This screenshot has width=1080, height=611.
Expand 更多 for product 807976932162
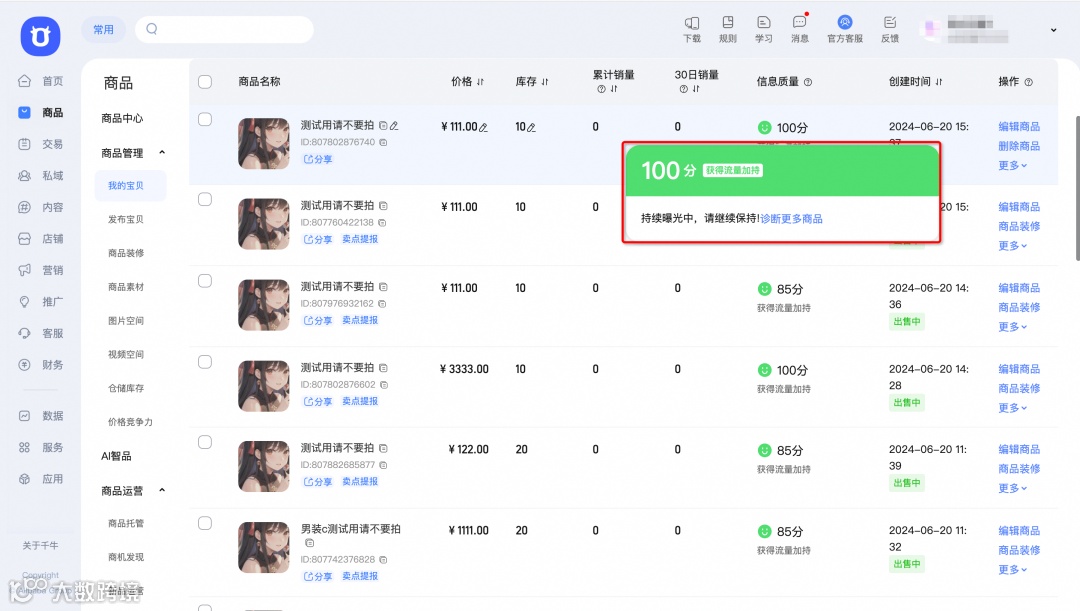point(1012,327)
